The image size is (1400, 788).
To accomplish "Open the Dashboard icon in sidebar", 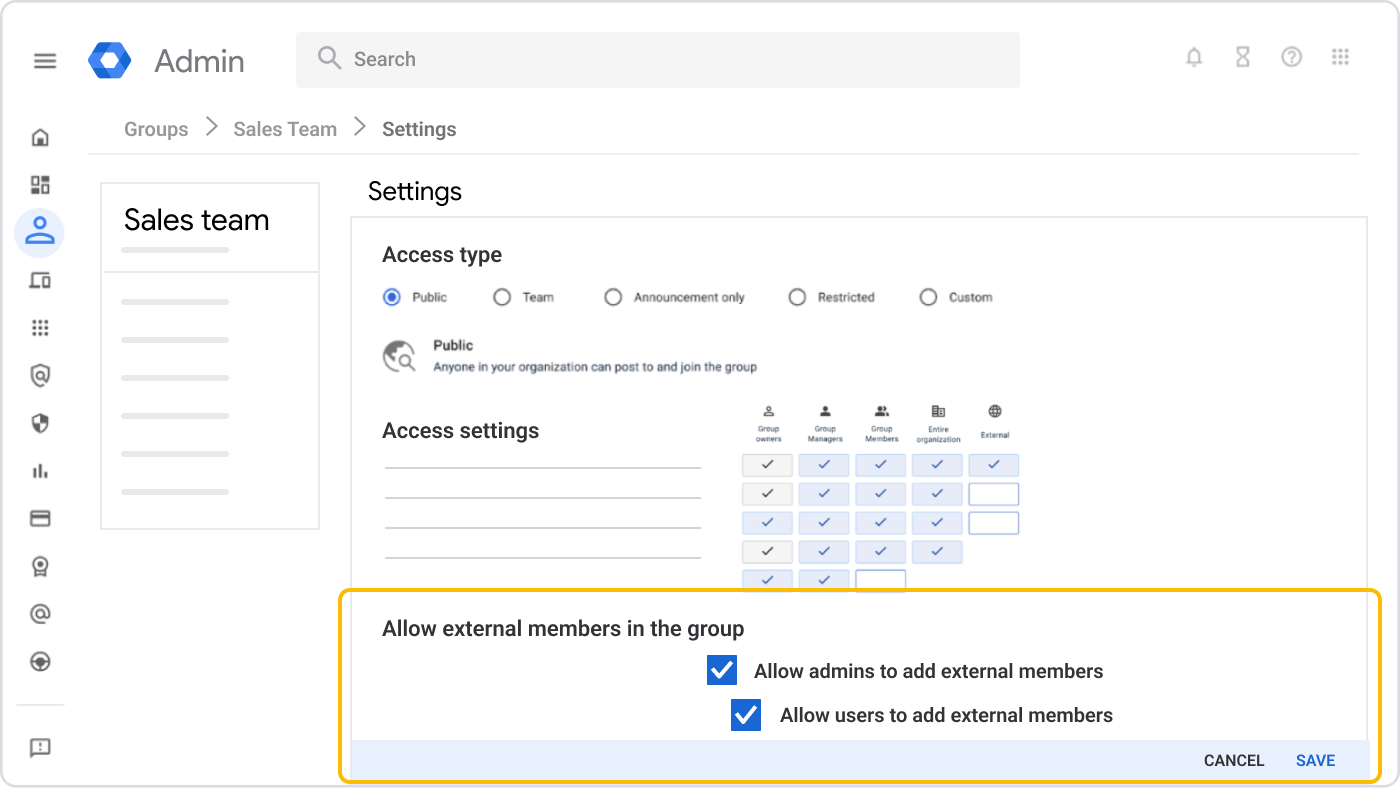I will click(x=40, y=185).
